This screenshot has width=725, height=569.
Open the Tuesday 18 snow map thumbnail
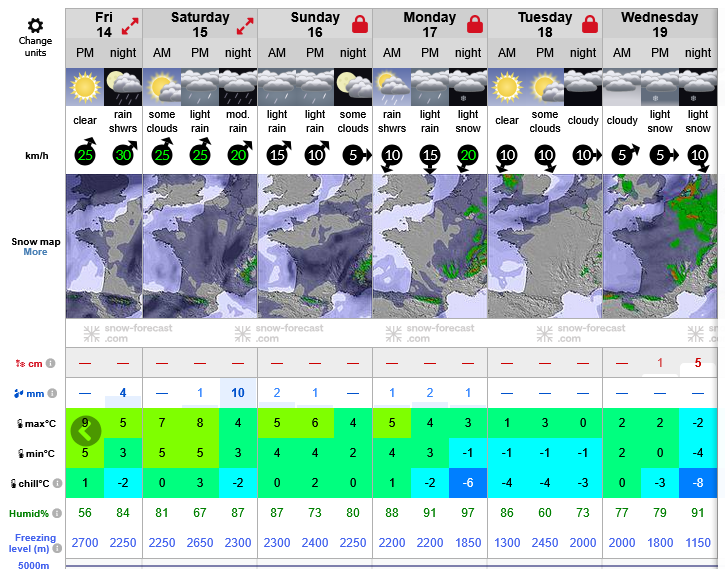click(x=545, y=246)
